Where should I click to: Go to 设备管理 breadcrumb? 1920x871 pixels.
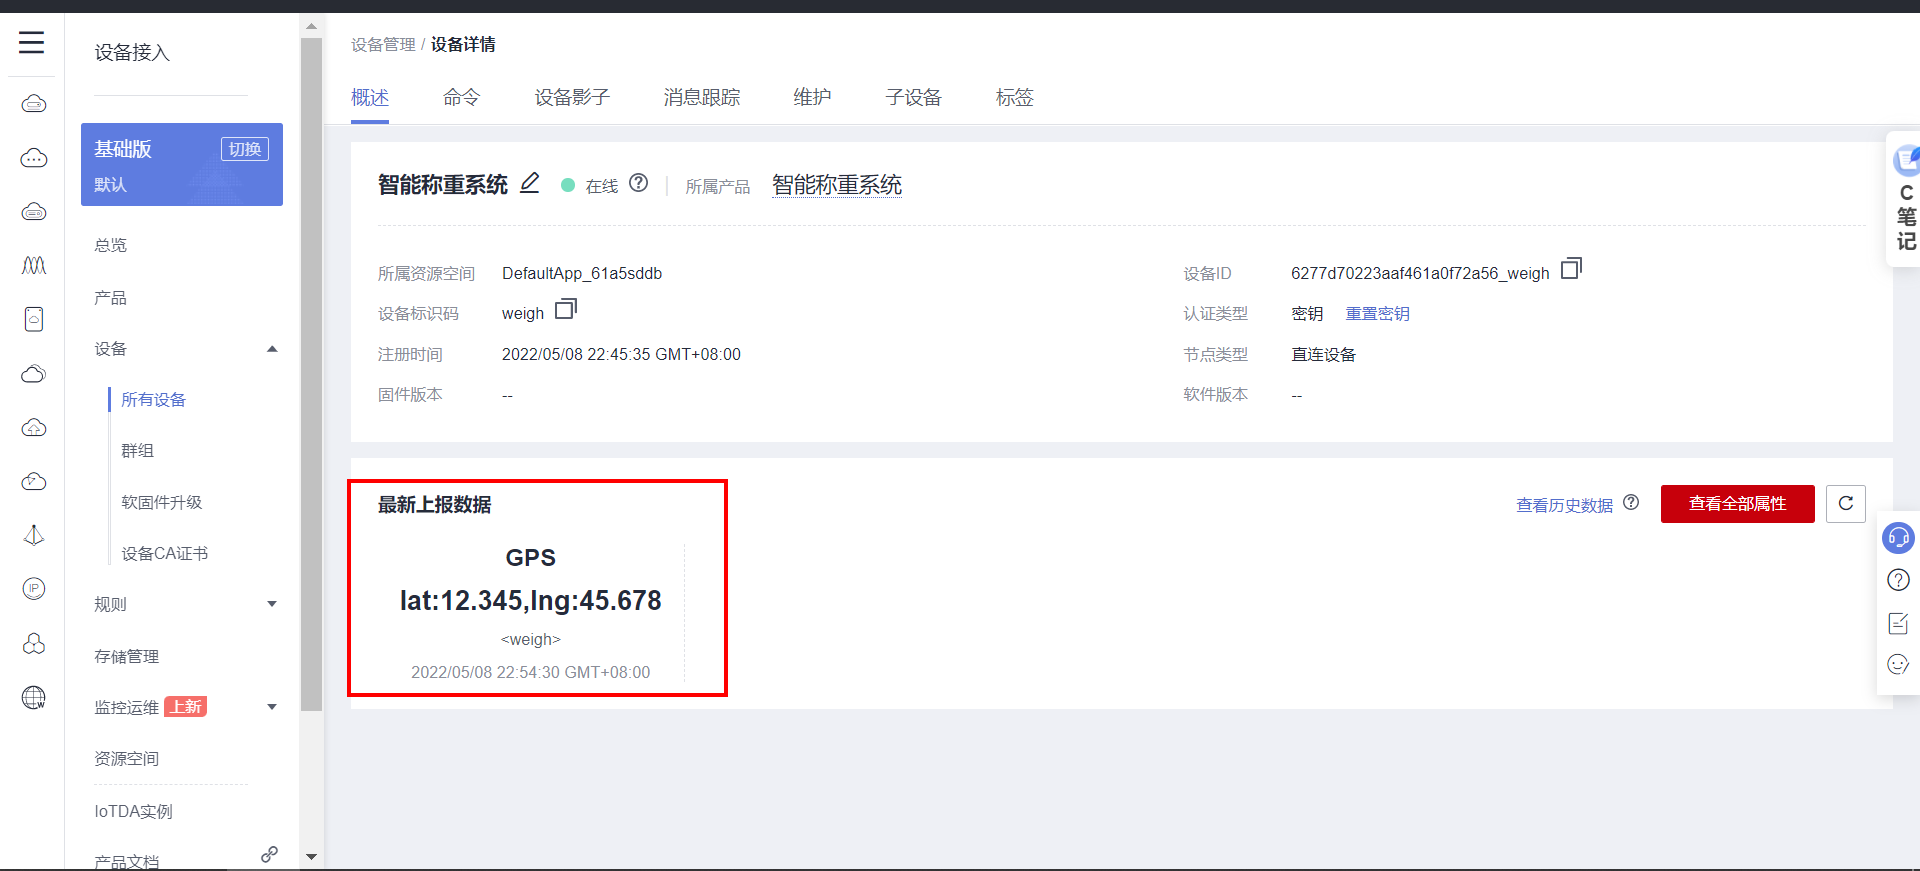383,44
